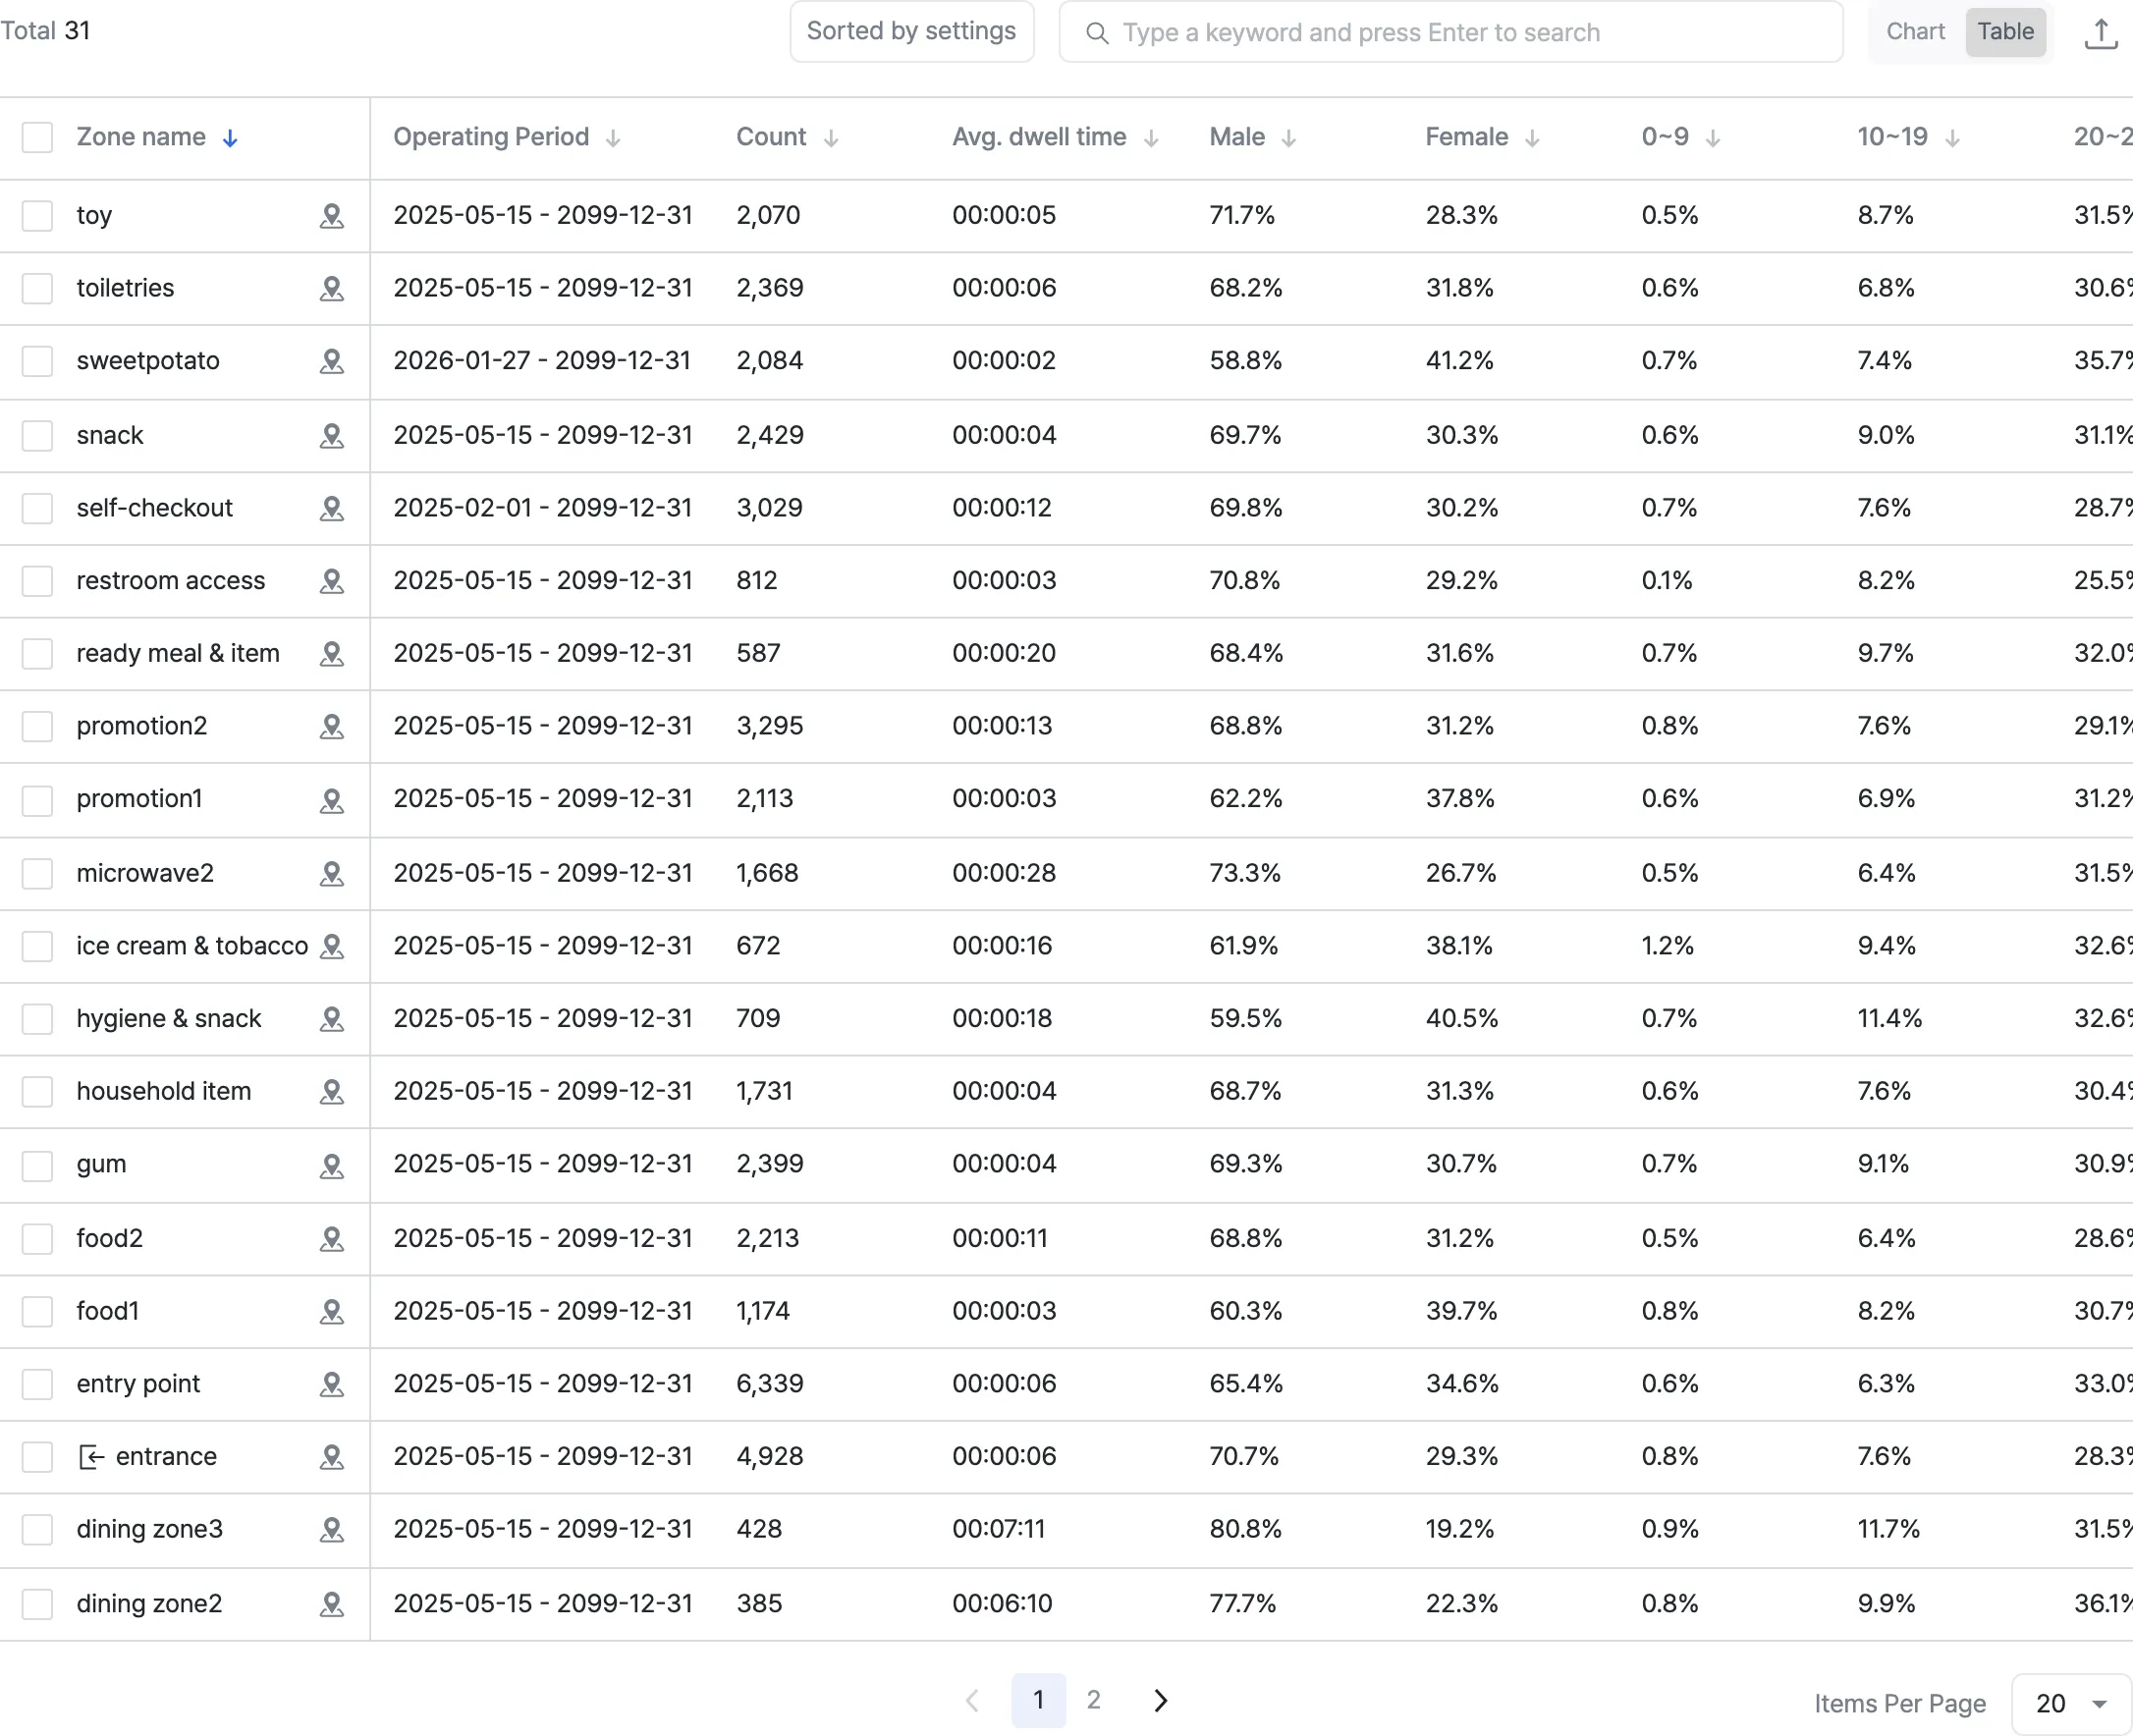2133x1736 pixels.
Task: Click zone icon next to snack
Action: pyautogui.click(x=331, y=436)
